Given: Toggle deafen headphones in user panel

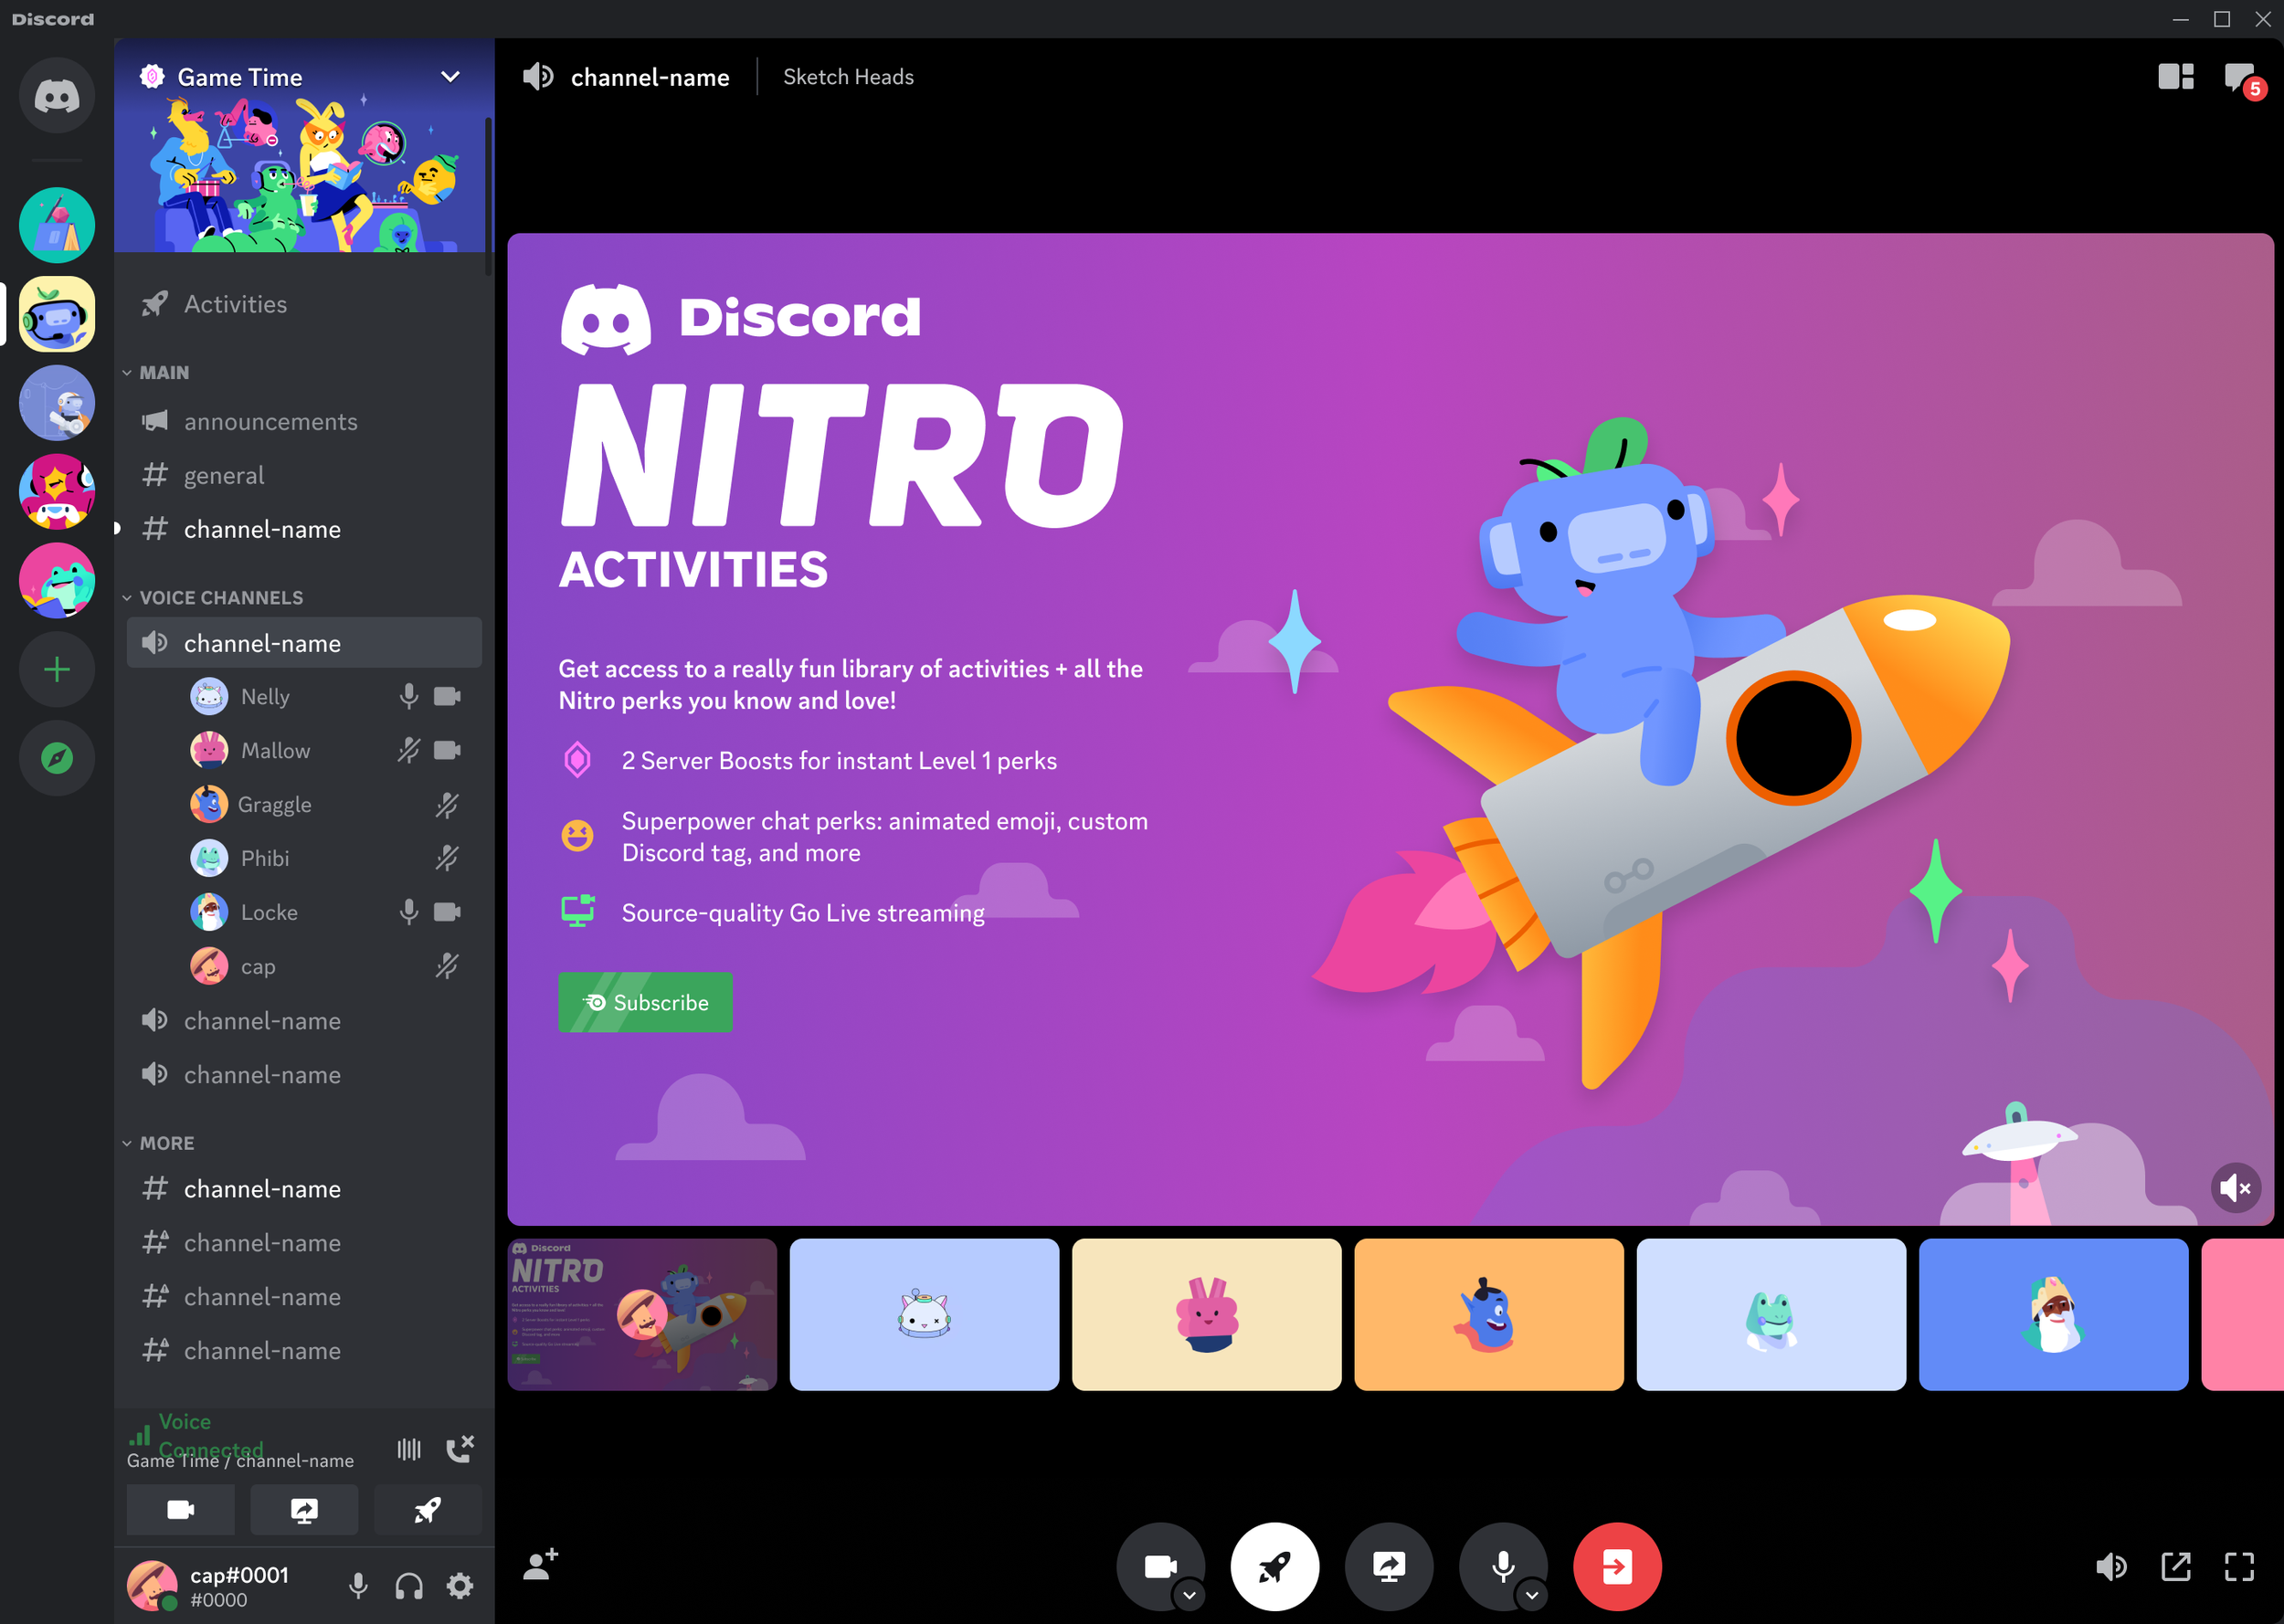Looking at the screenshot, I should pyautogui.click(x=409, y=1586).
